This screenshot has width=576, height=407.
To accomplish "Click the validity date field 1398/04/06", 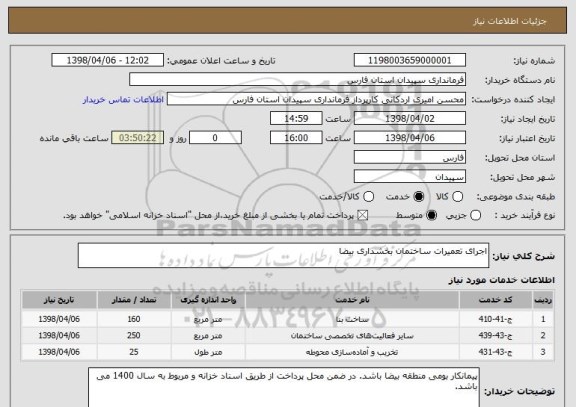I will [x=410, y=138].
